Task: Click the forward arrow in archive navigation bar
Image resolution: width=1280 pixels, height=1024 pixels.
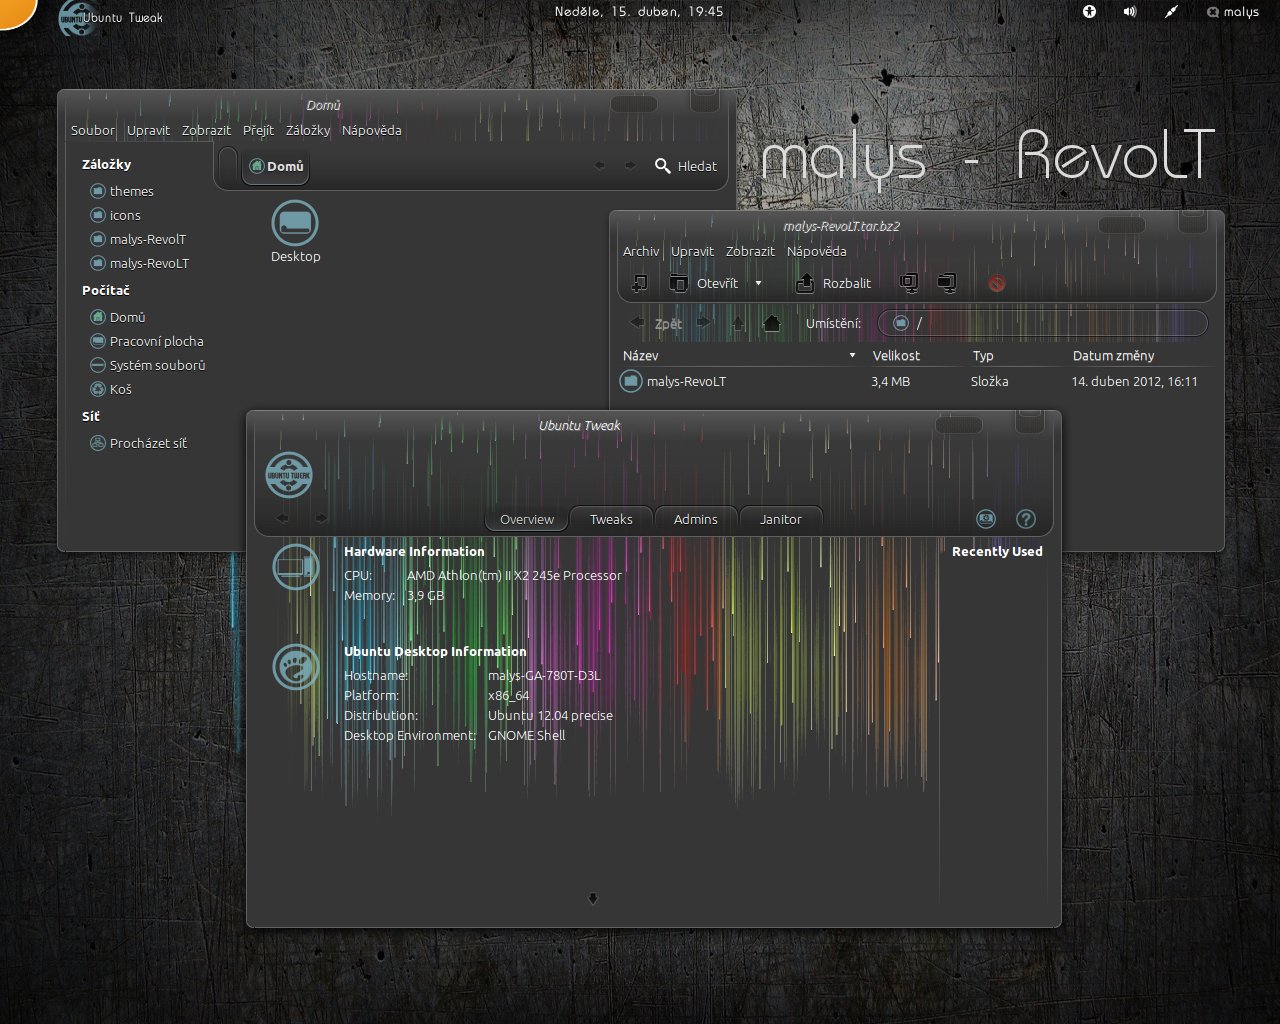Action: tap(704, 323)
